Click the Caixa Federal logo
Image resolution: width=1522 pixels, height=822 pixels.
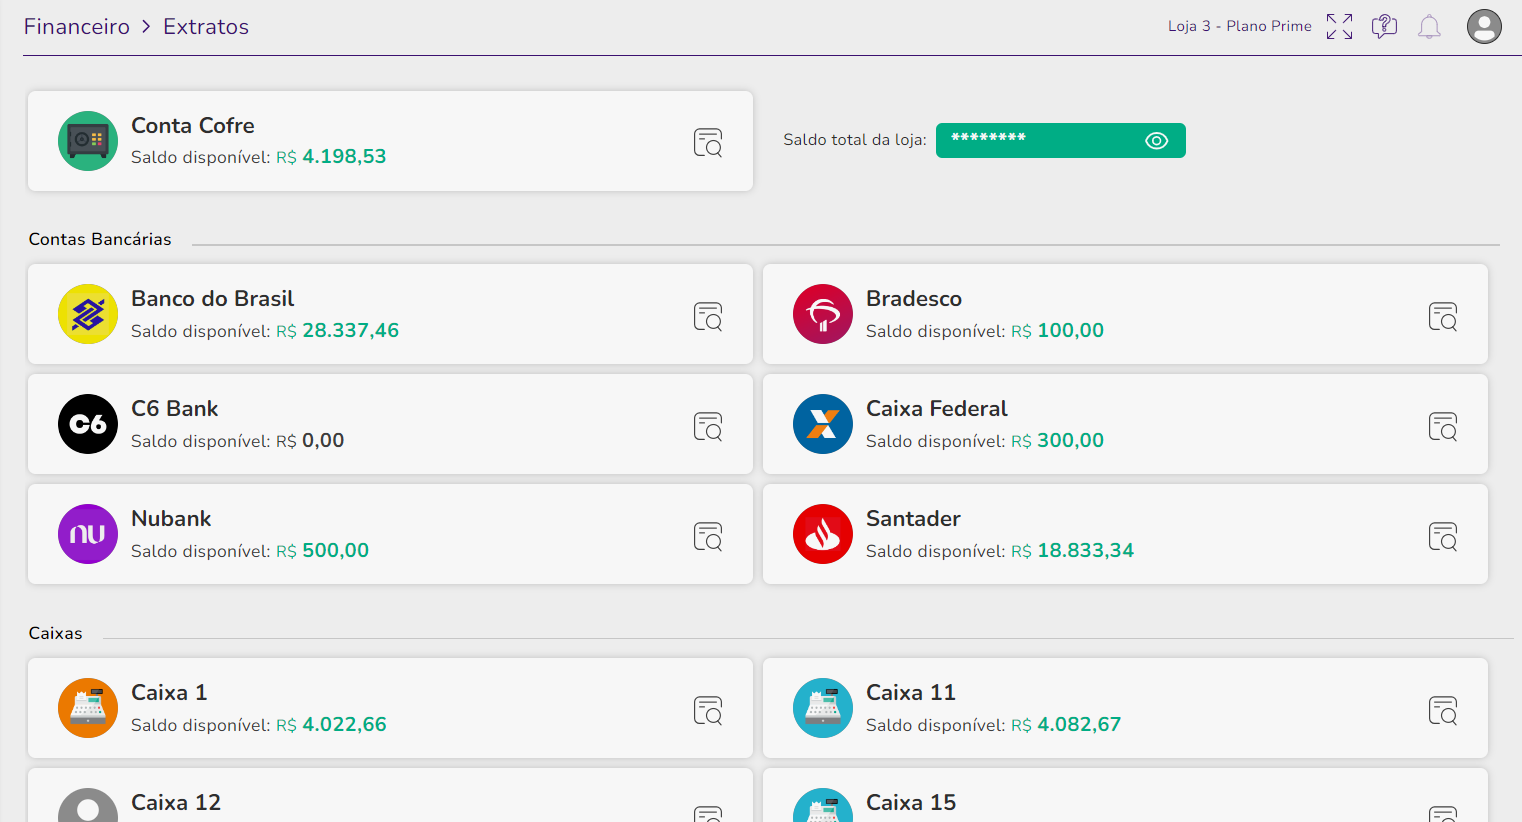point(823,424)
